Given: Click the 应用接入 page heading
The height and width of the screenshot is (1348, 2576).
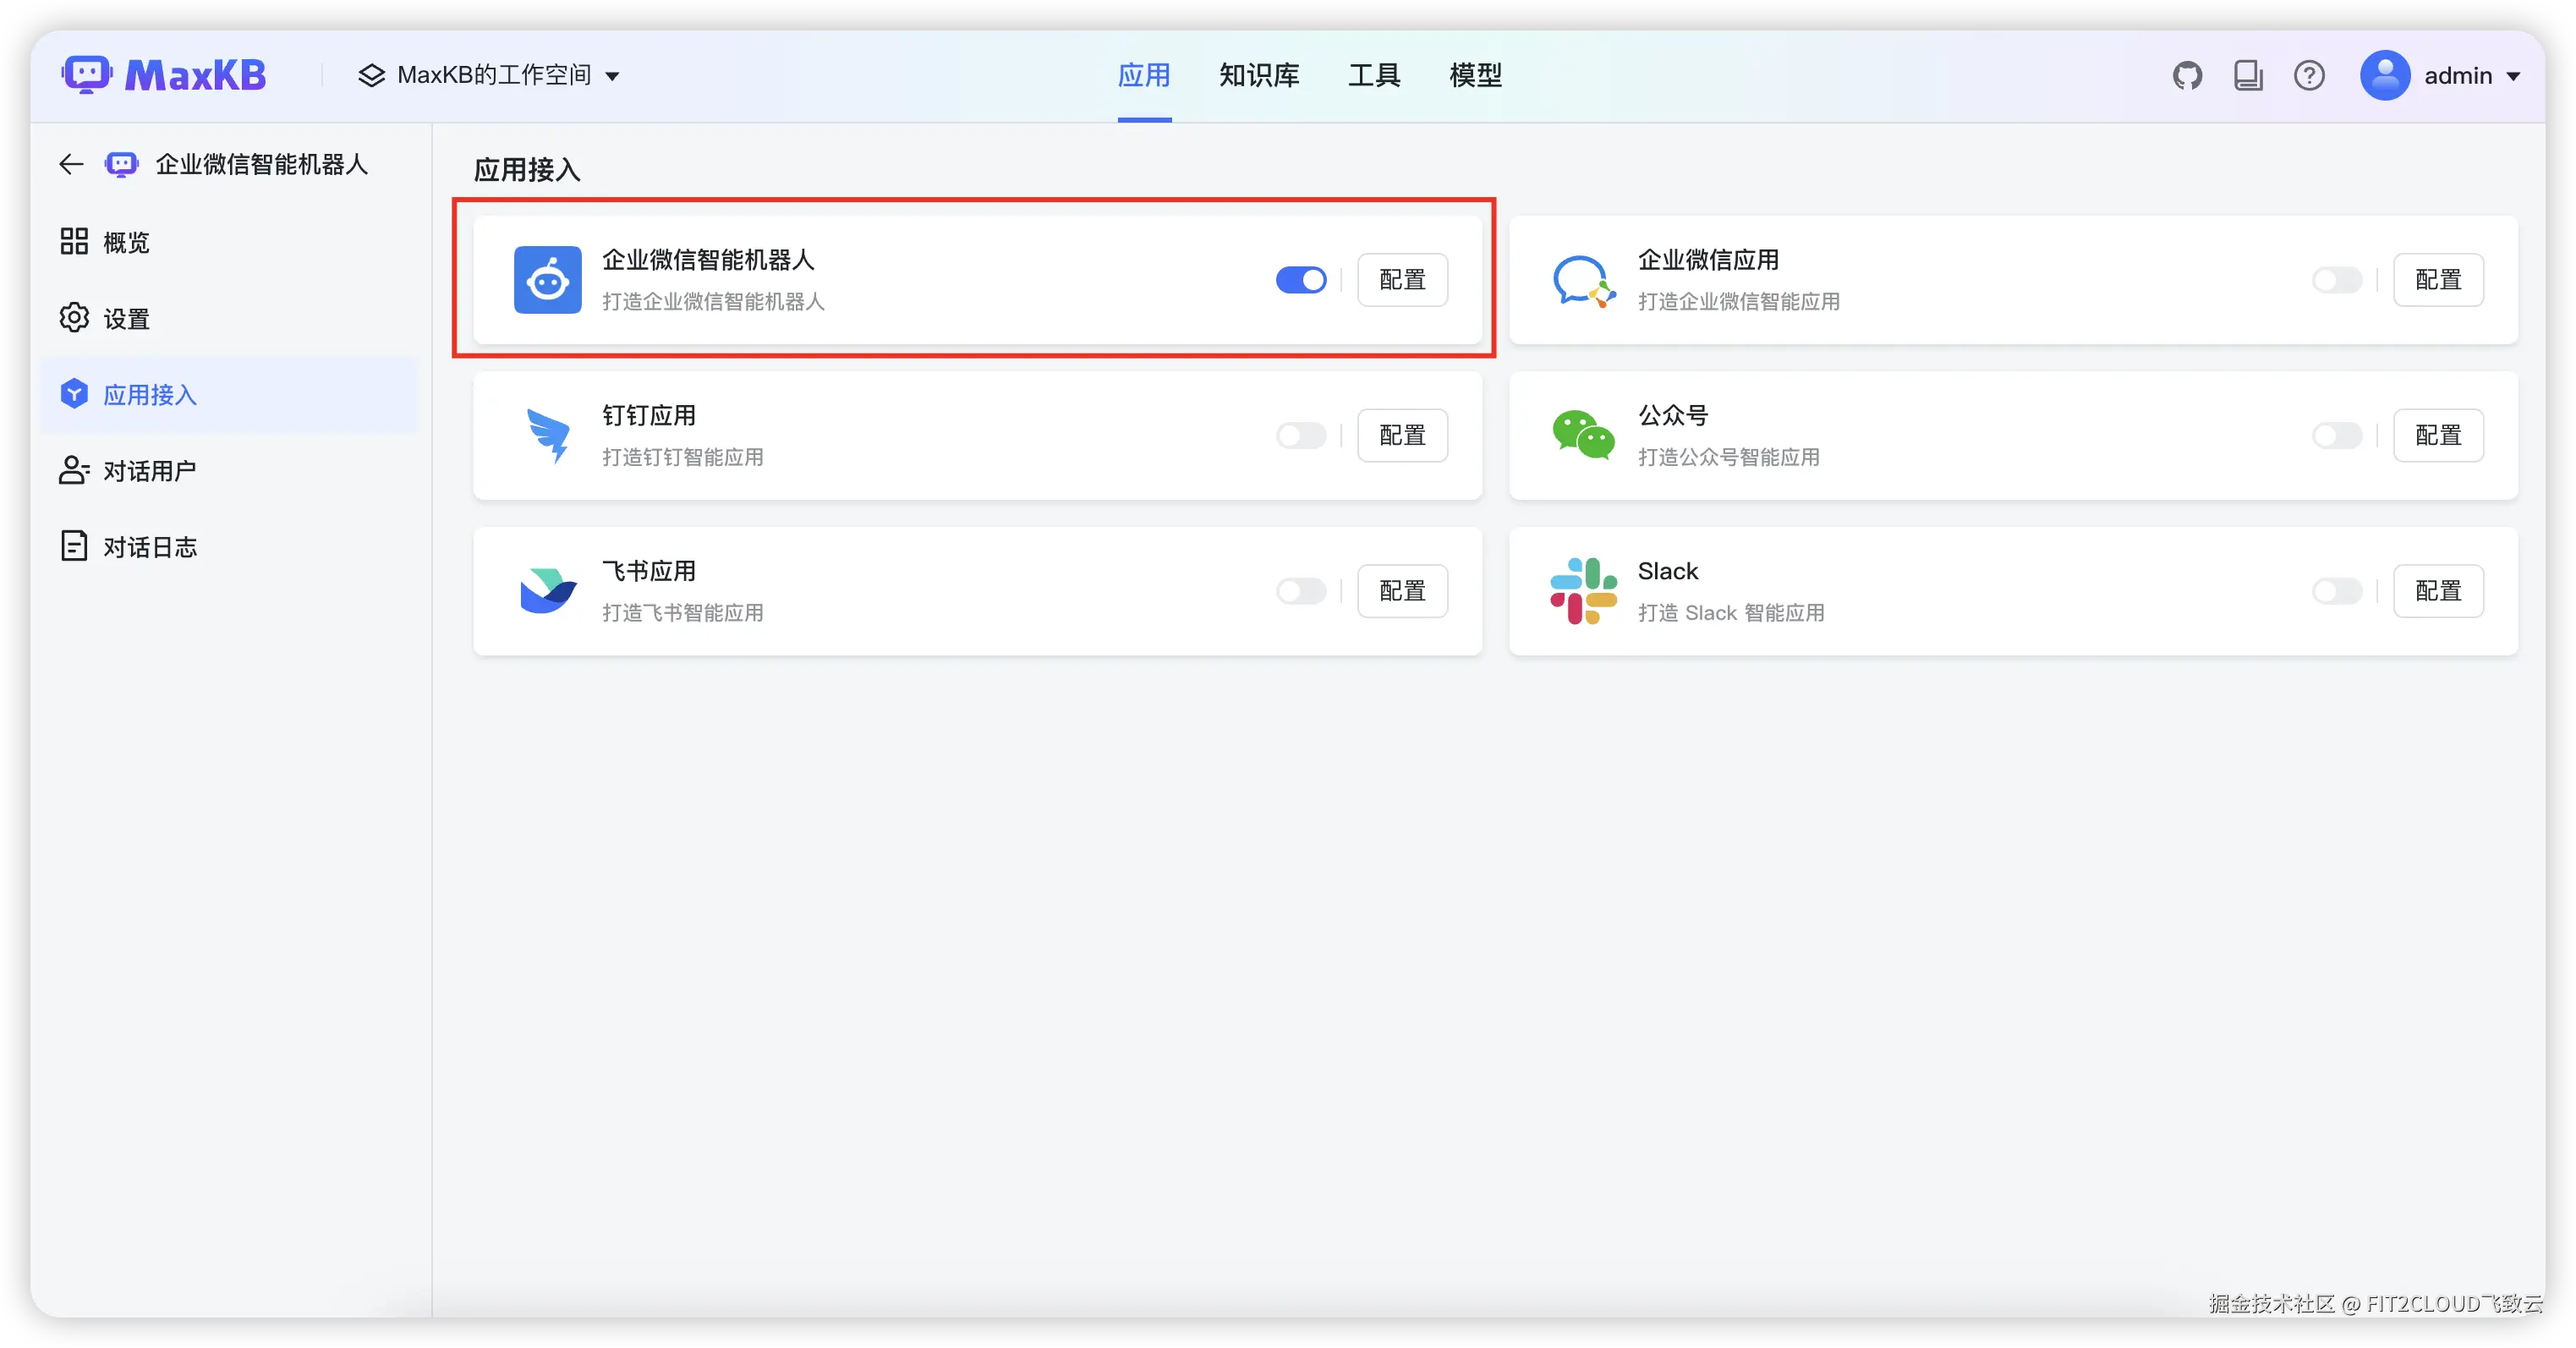Looking at the screenshot, I should click(x=527, y=170).
